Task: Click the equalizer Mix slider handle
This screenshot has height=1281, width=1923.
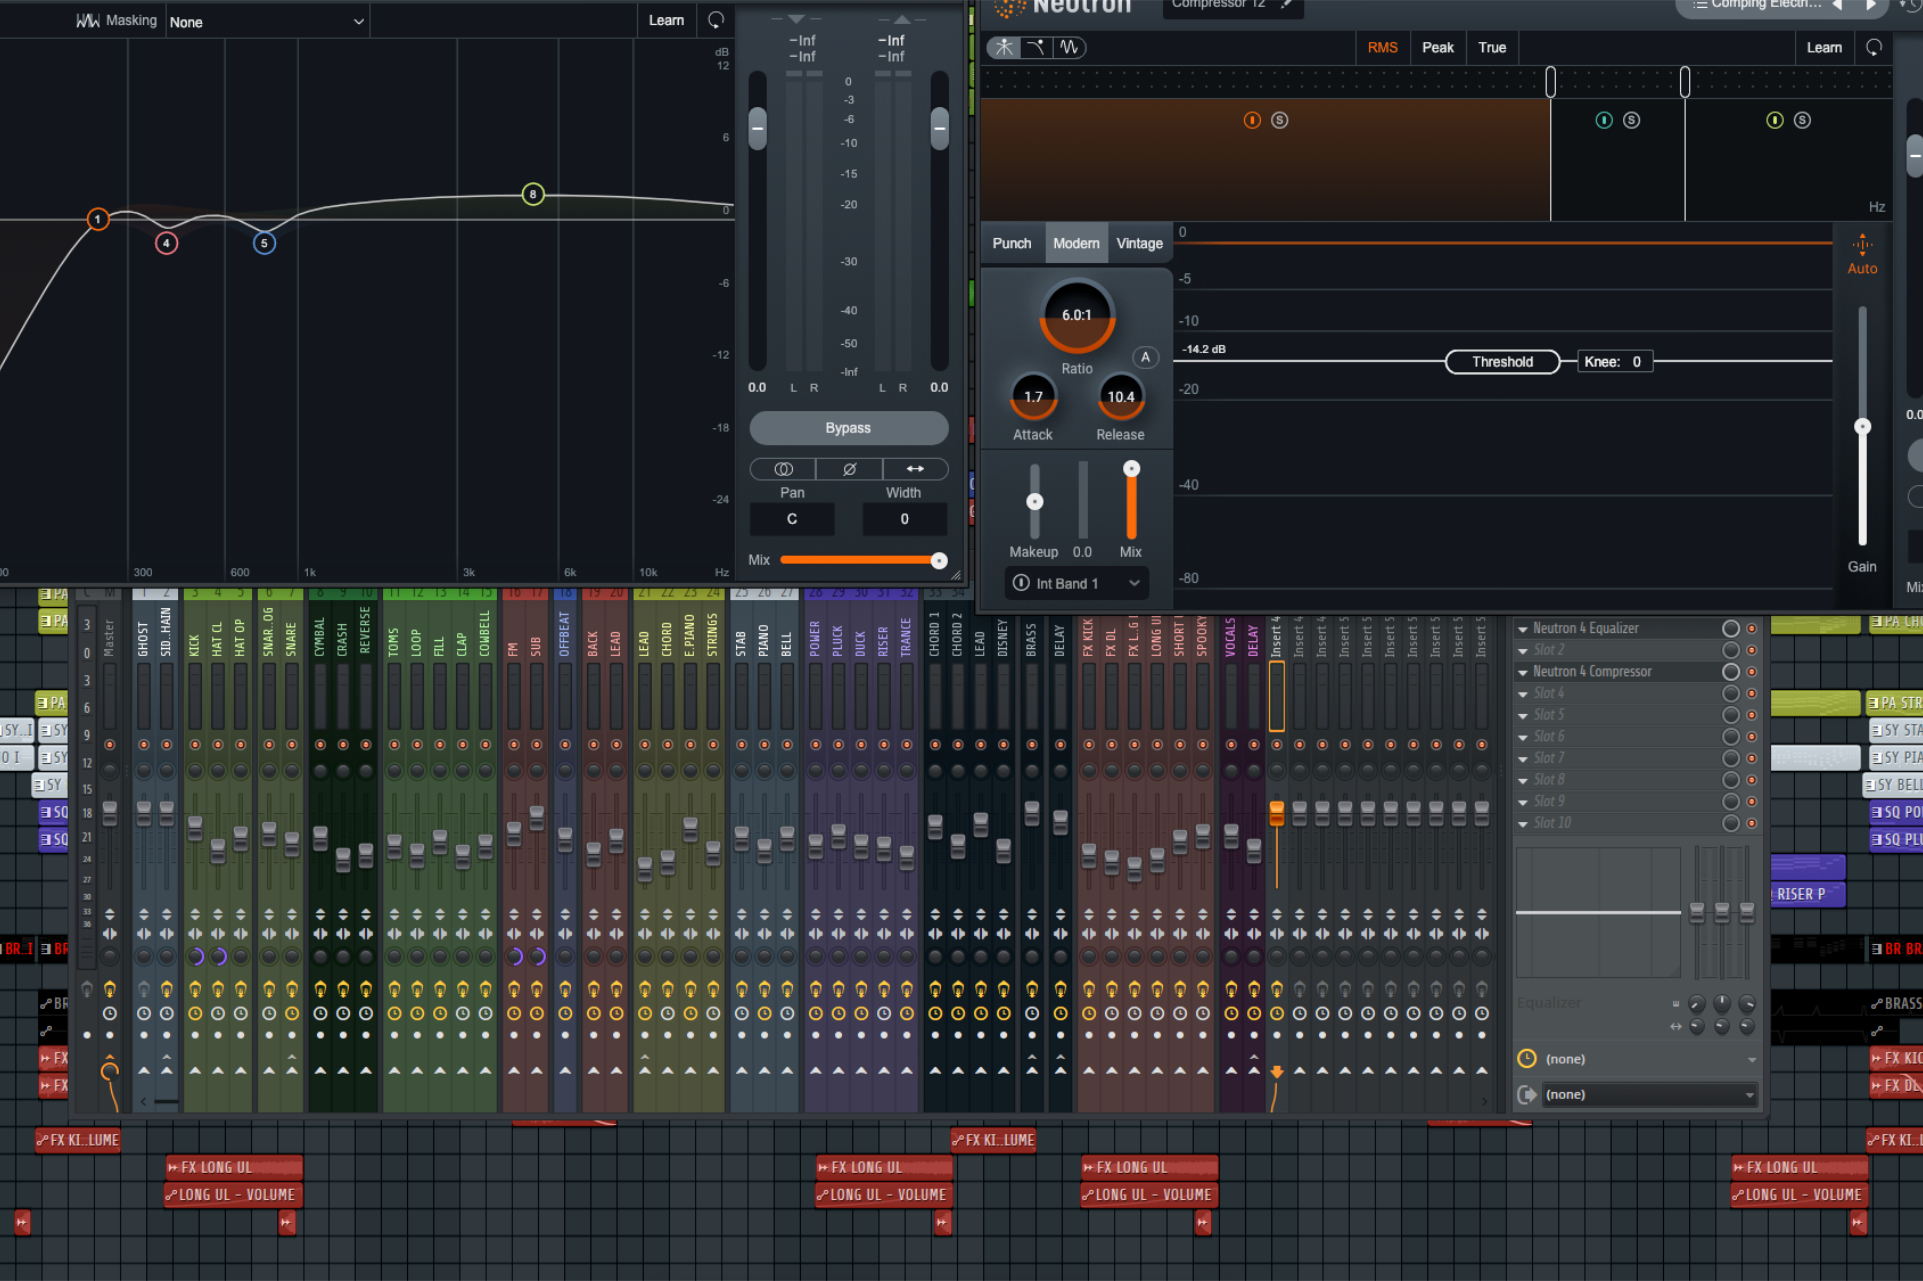Action: tap(938, 561)
